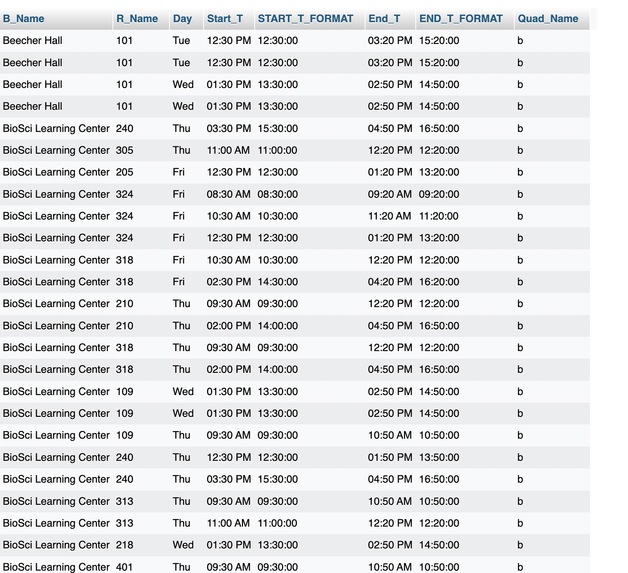Click Quad_Name b in the room 305 row
Viewport: 628px width, 573px height.
(x=520, y=150)
